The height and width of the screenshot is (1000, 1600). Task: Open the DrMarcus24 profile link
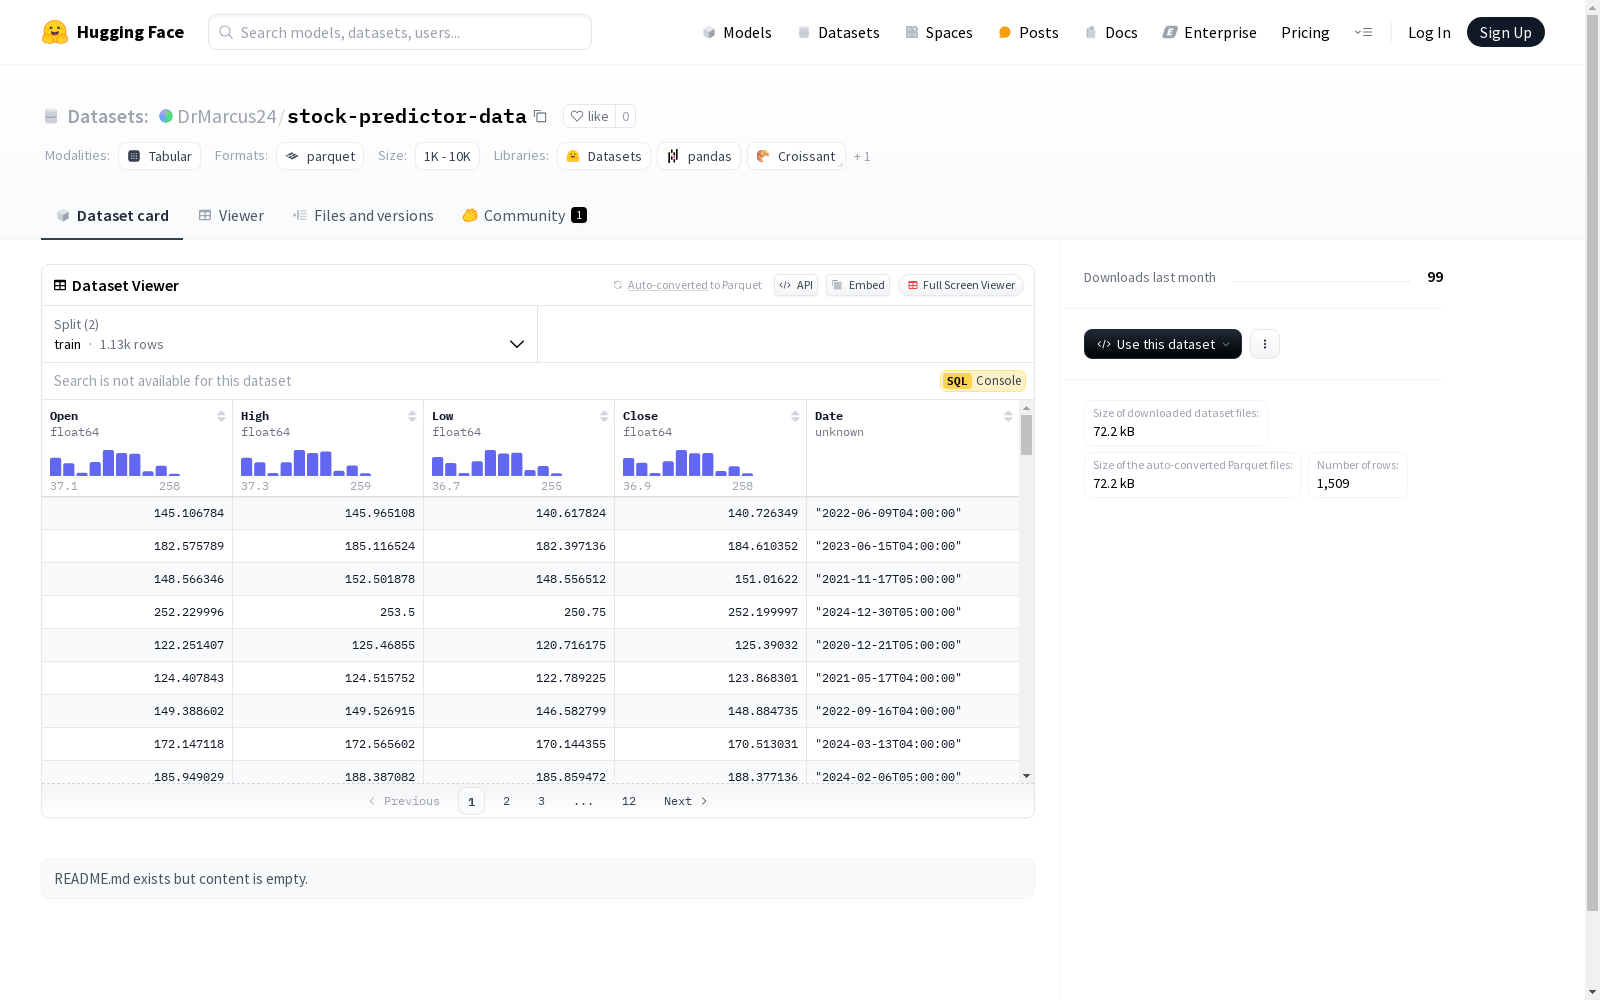(x=227, y=116)
